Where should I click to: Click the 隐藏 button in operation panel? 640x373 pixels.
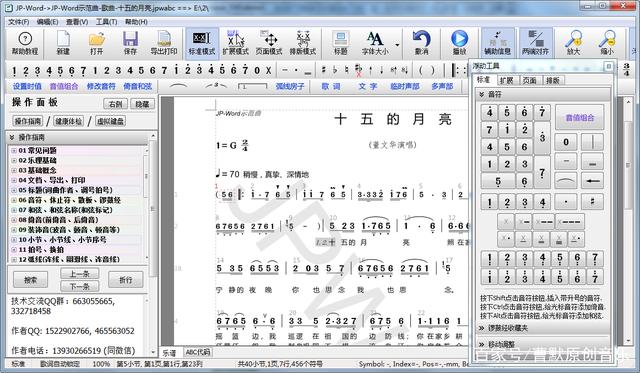point(142,104)
